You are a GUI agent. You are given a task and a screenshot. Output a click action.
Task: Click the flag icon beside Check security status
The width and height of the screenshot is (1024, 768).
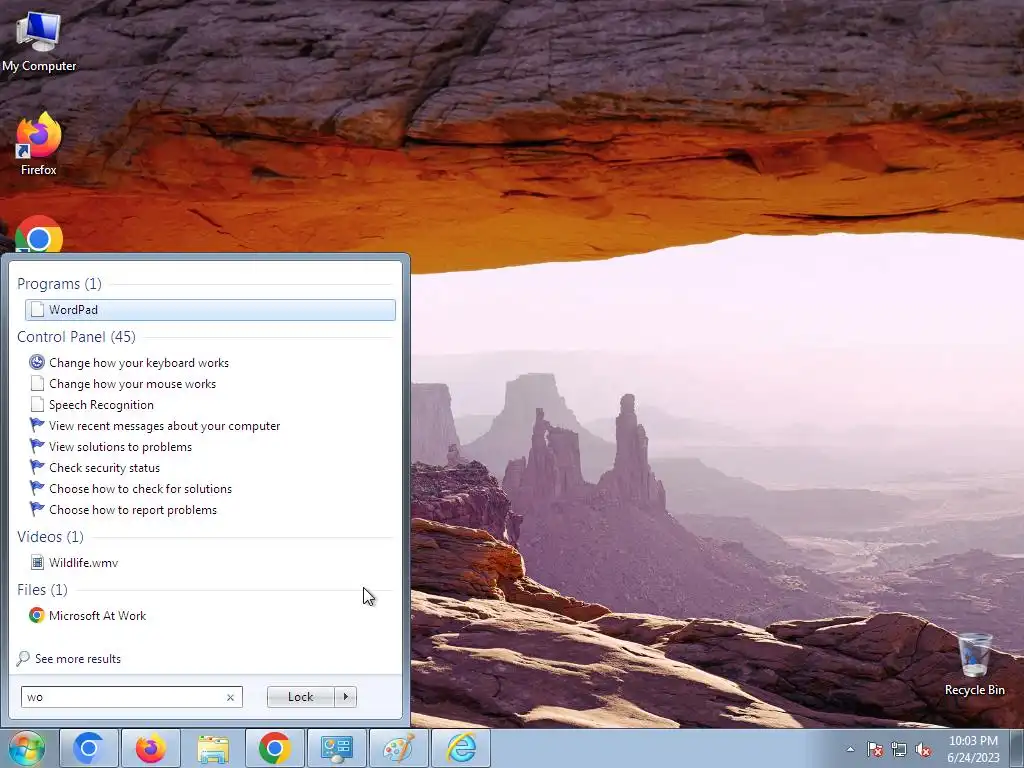coord(37,467)
